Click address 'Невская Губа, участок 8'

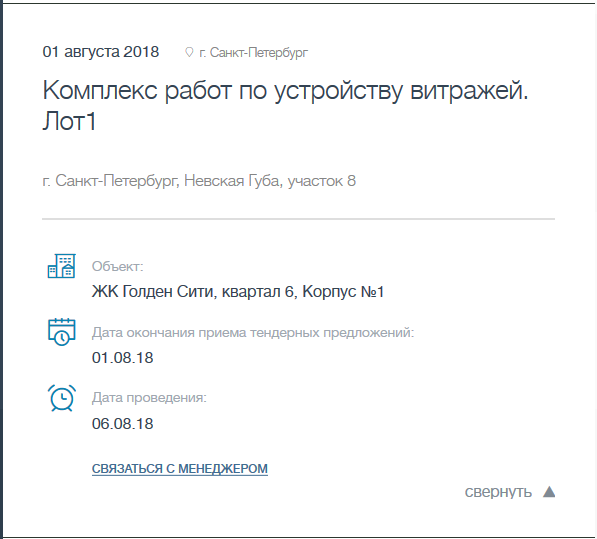270,181
